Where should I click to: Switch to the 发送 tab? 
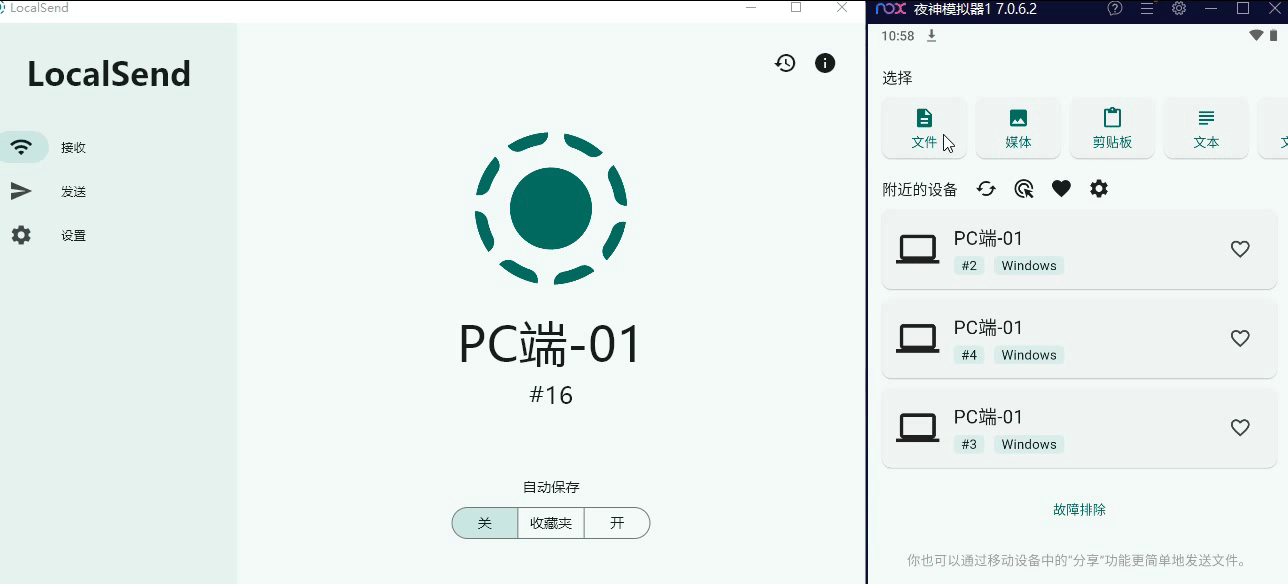coord(73,191)
